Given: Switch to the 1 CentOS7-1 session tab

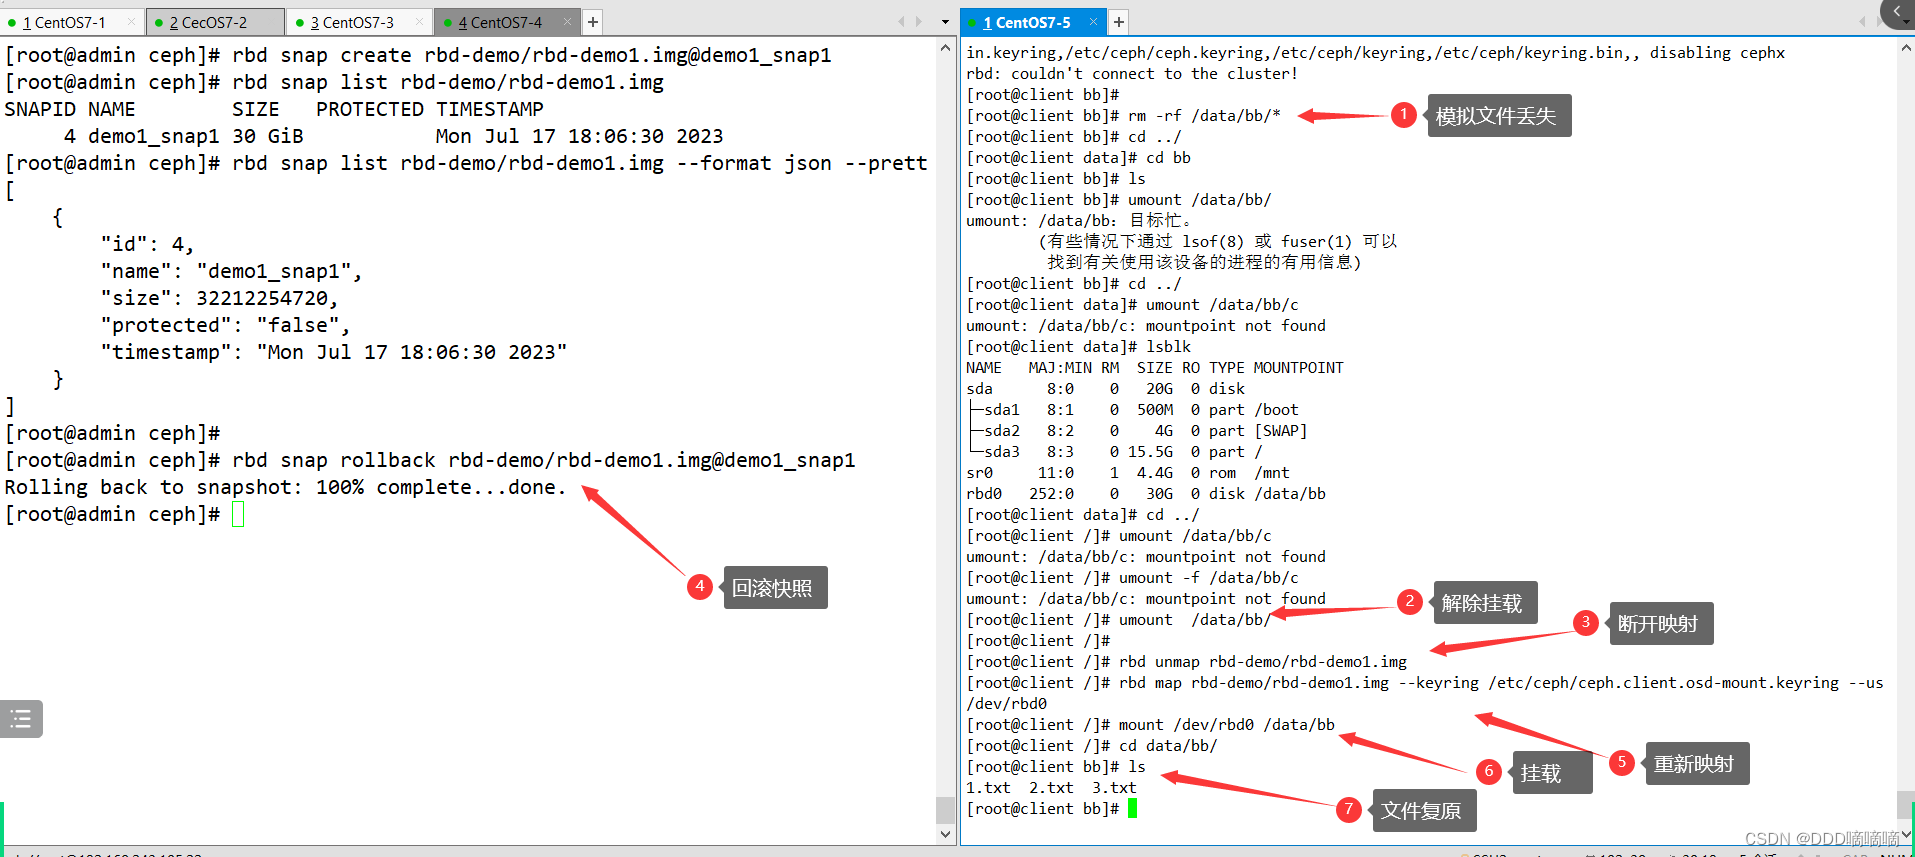Looking at the screenshot, I should (65, 22).
